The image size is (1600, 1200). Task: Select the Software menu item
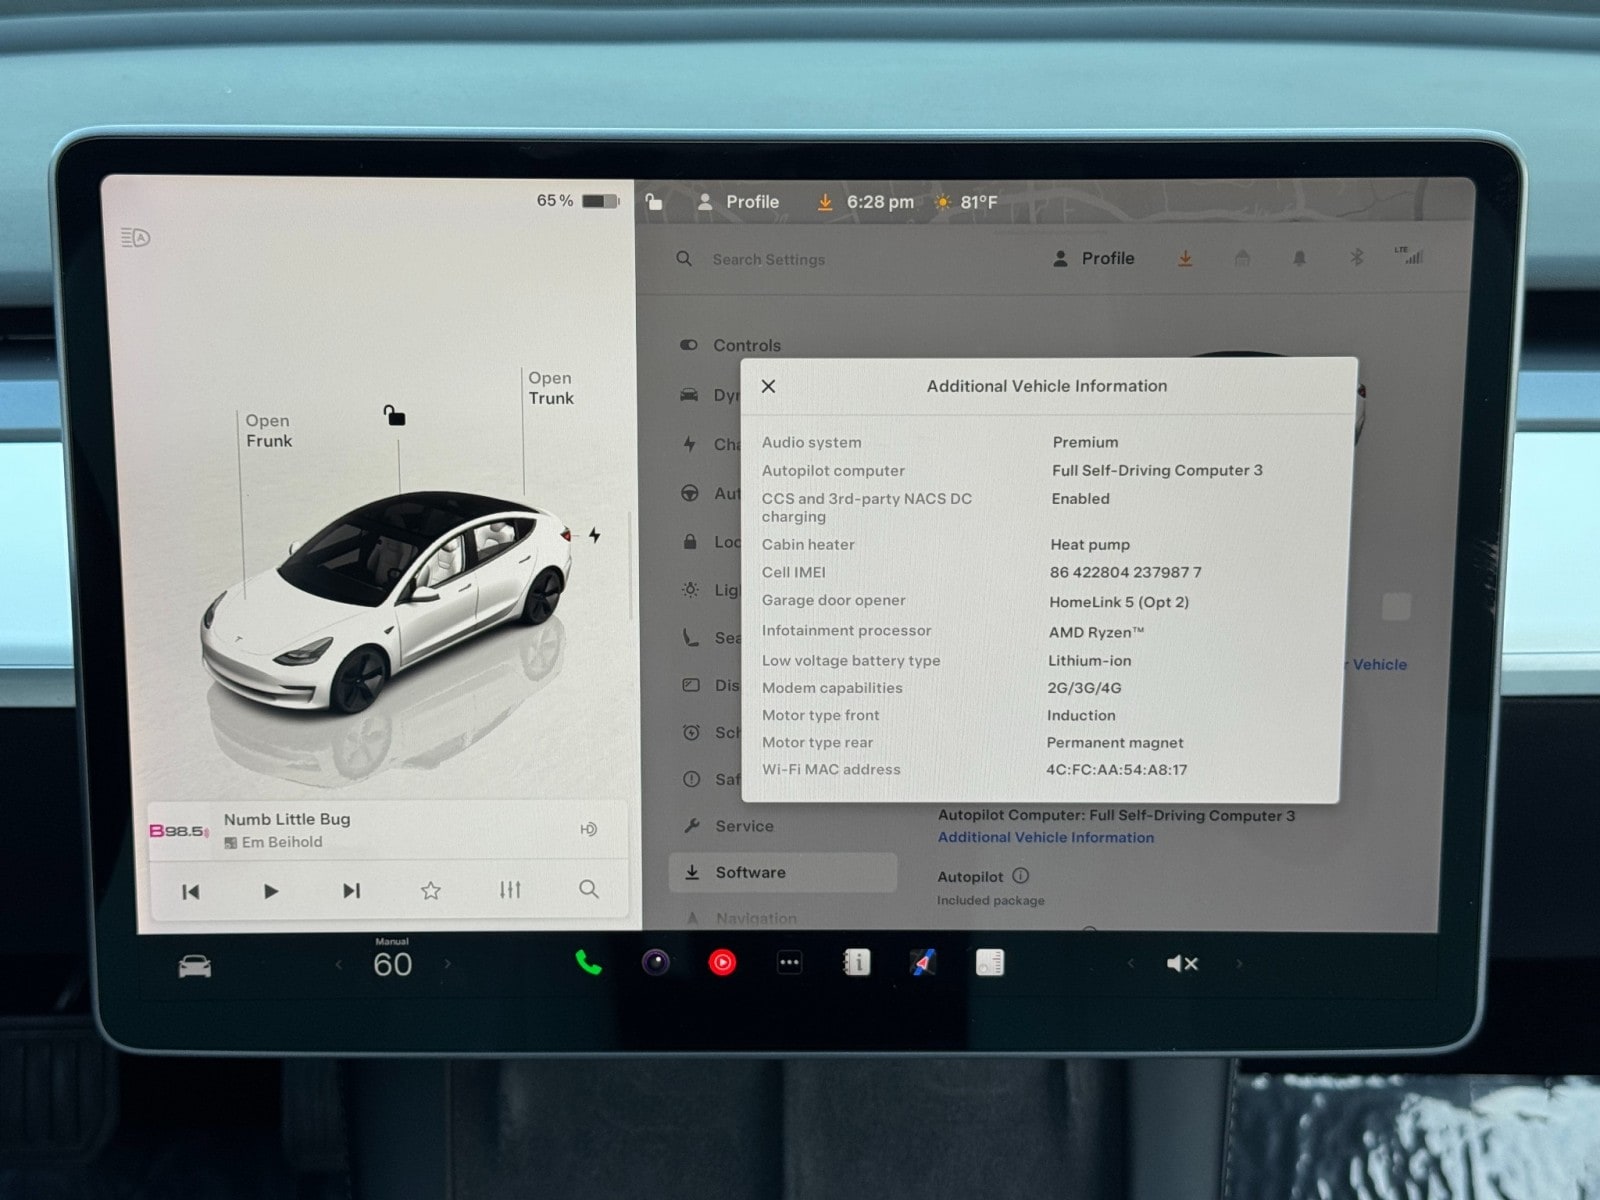click(x=750, y=873)
